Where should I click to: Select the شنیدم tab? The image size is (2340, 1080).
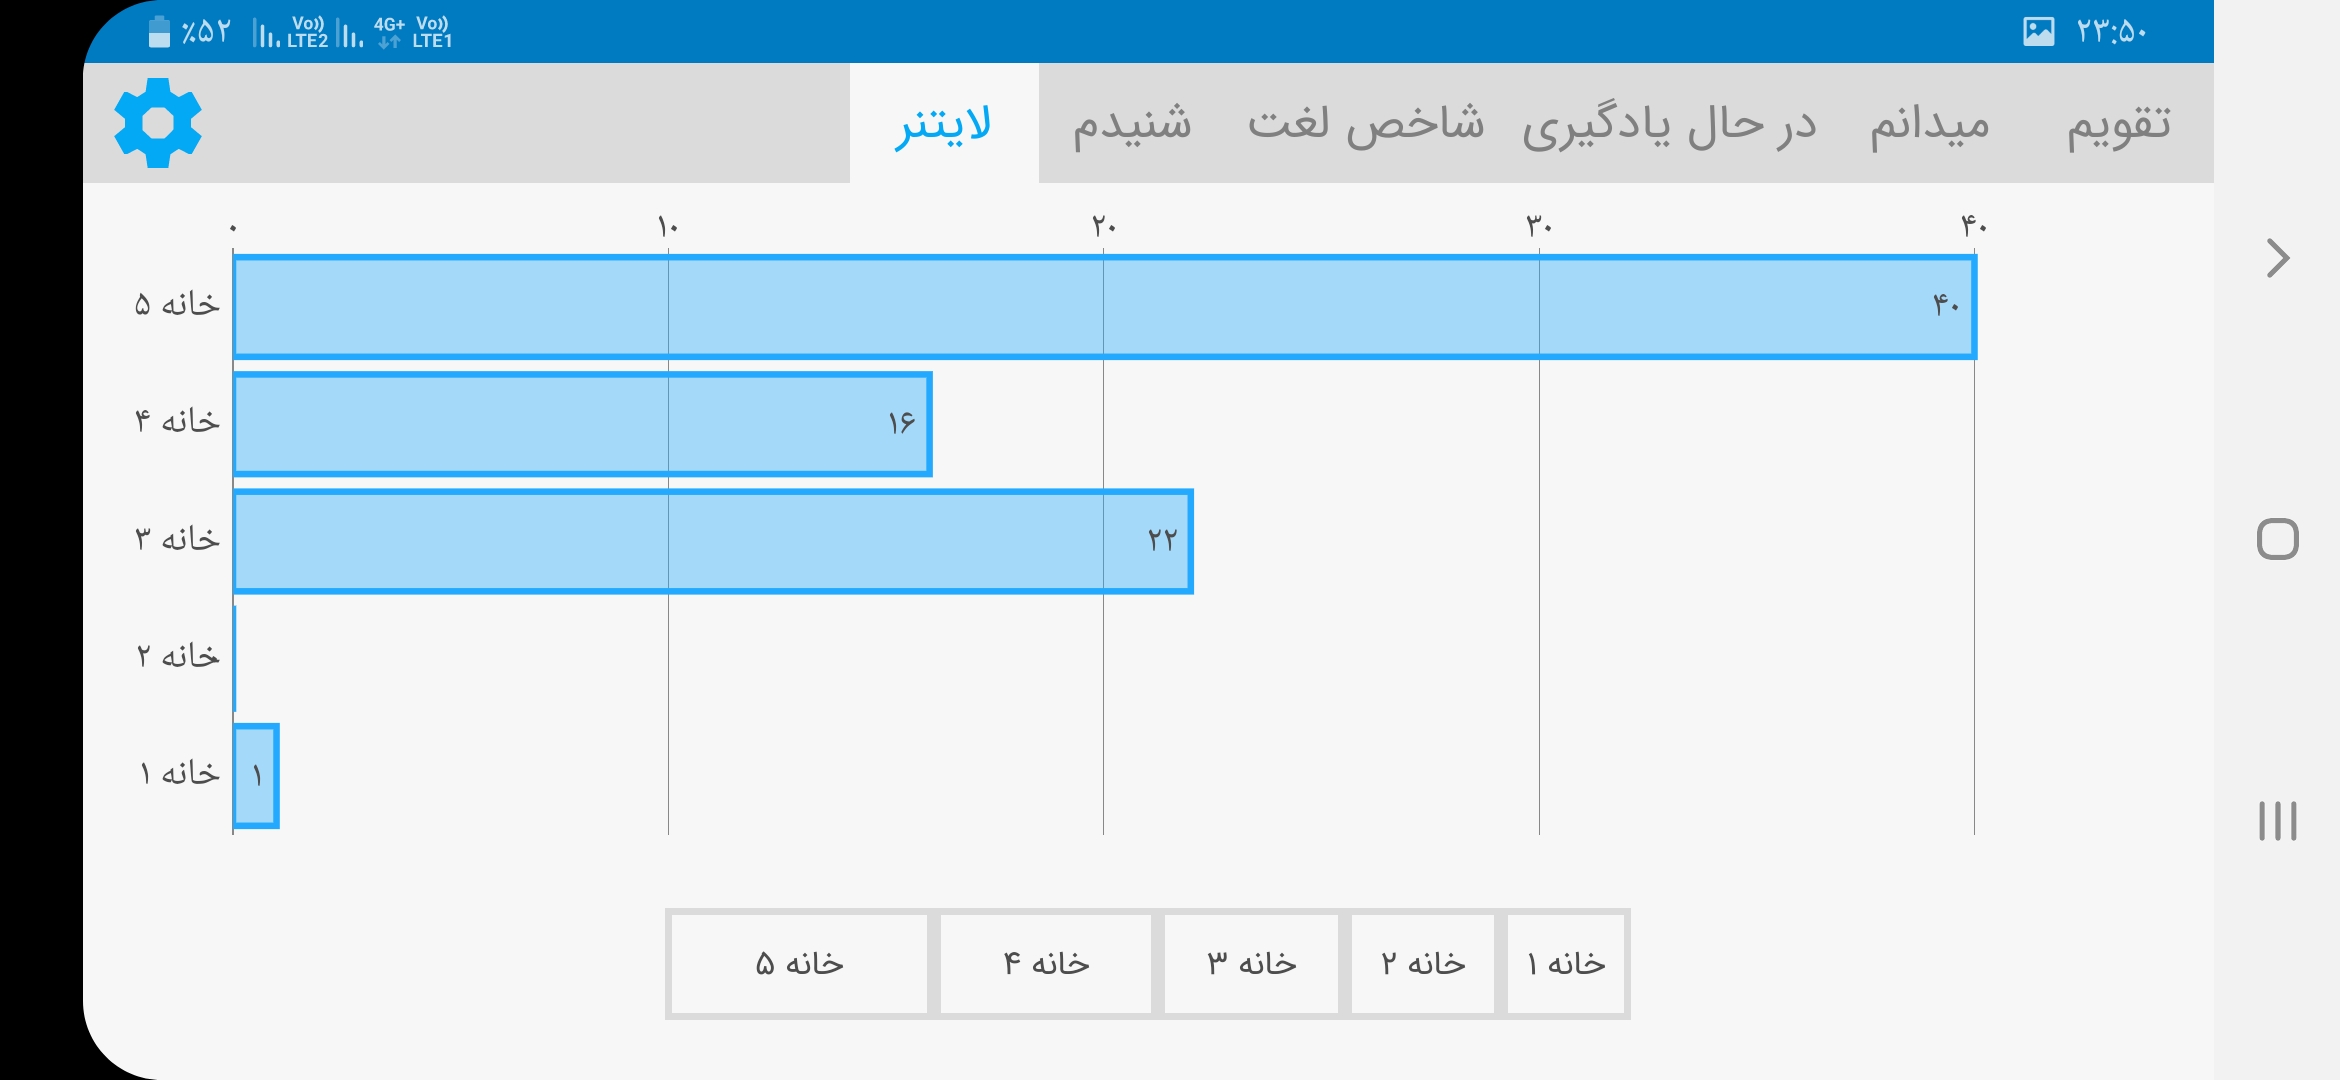point(1132,123)
